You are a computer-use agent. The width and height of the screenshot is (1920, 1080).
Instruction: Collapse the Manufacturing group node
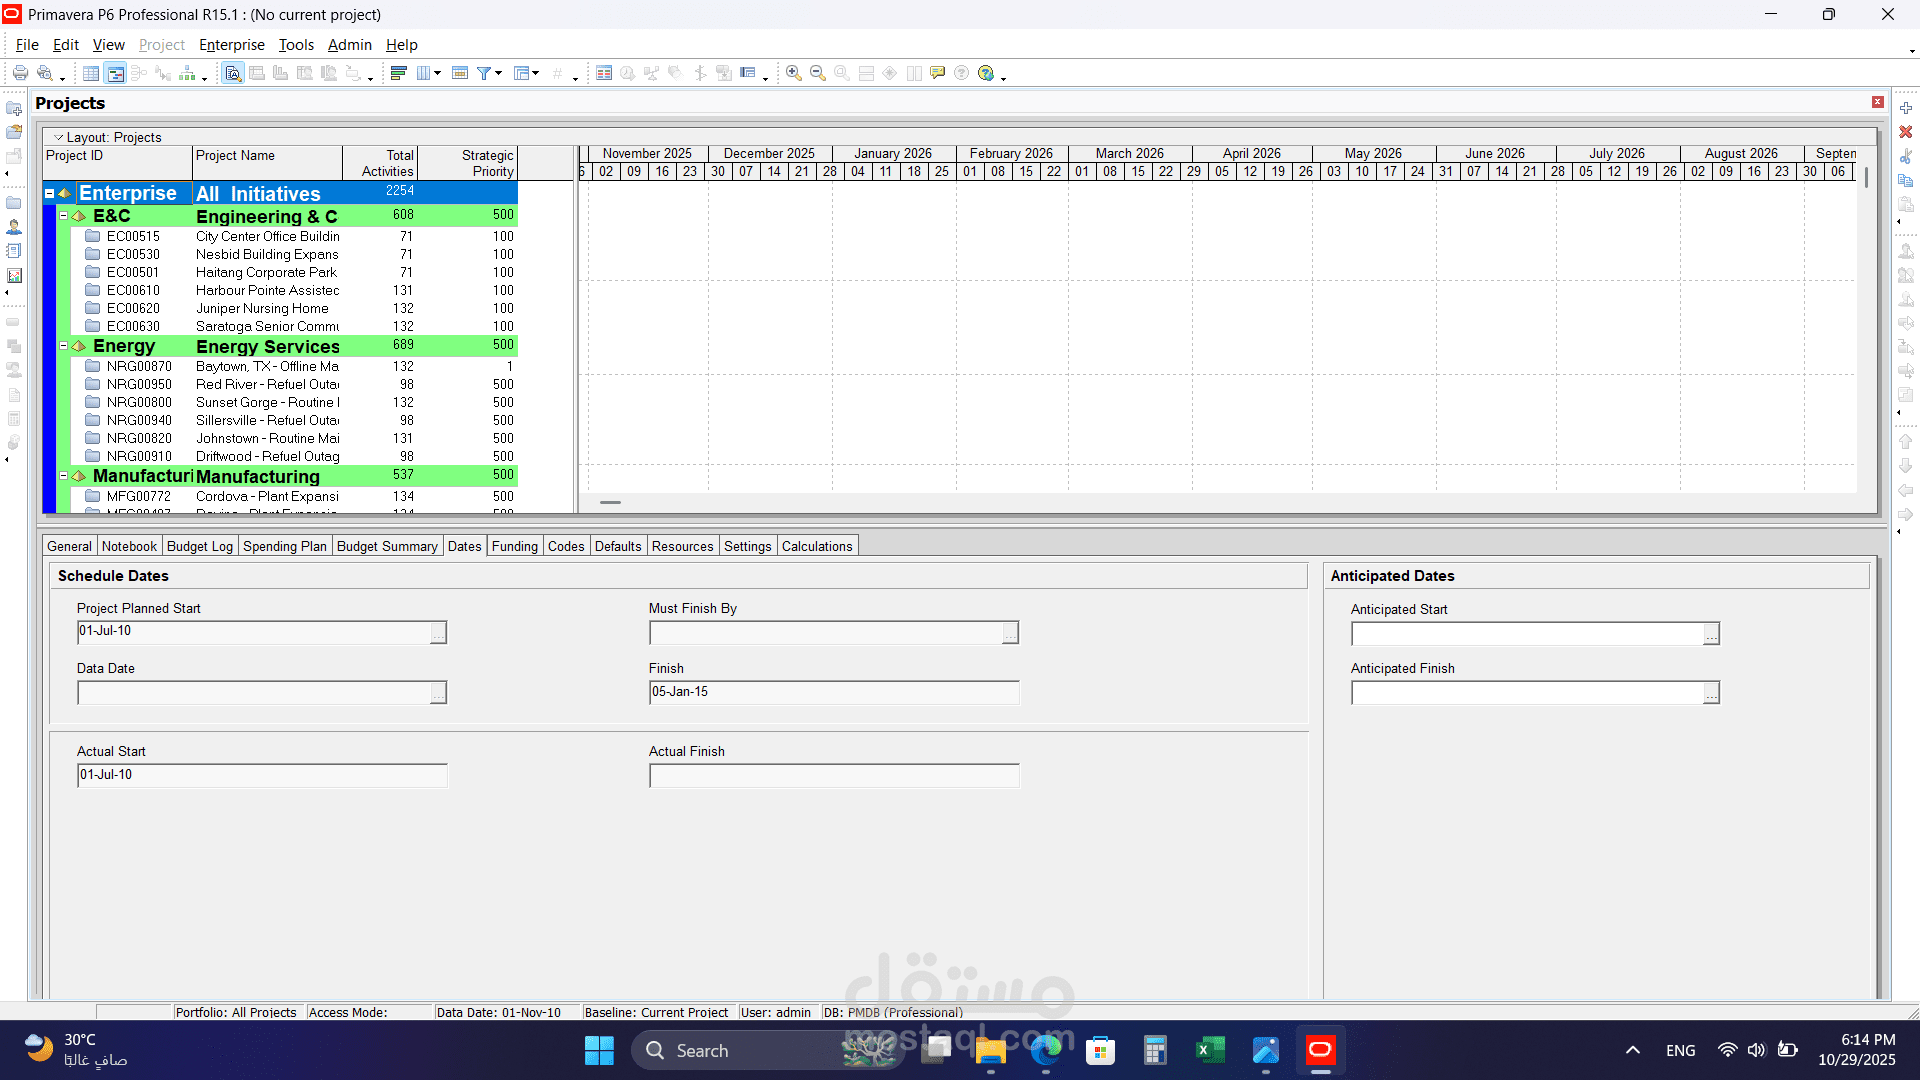(x=63, y=476)
